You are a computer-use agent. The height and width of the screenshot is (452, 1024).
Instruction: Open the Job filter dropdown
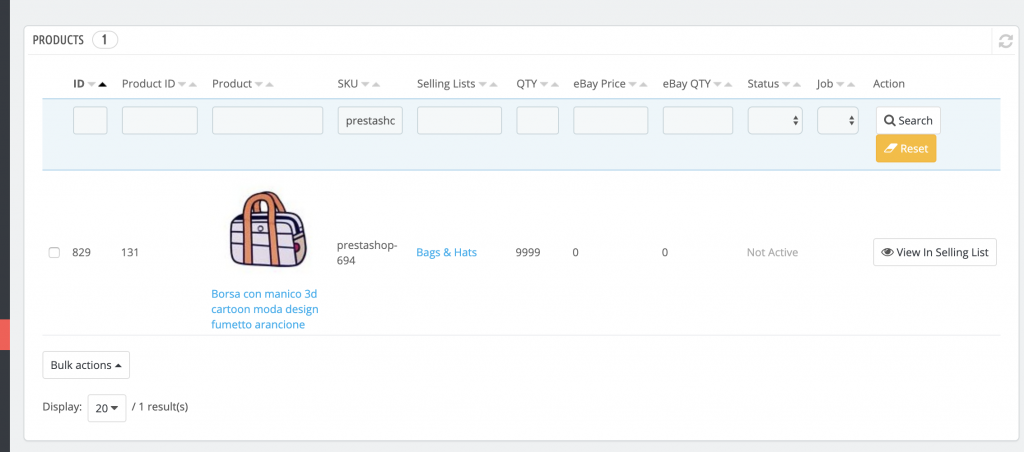click(838, 121)
